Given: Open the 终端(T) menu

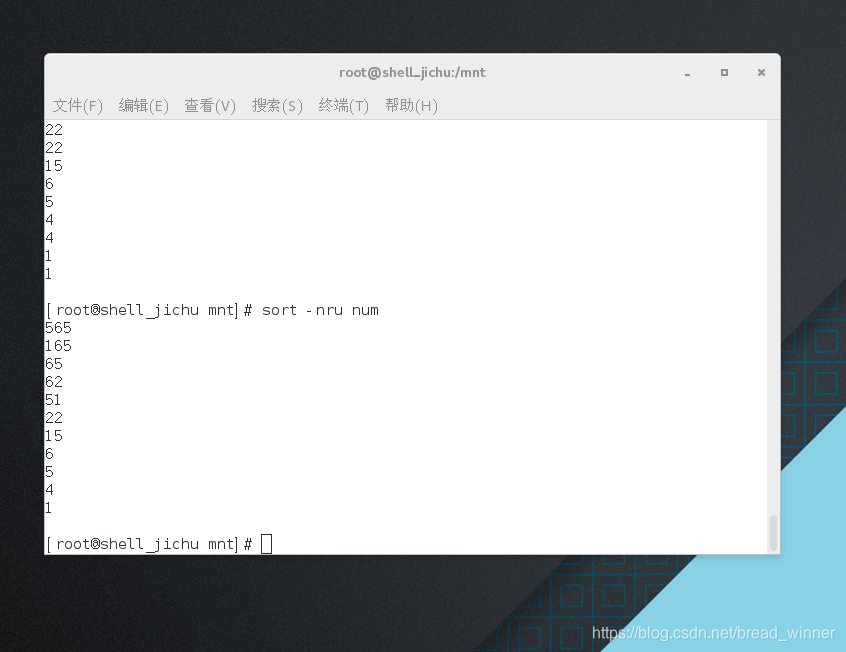Looking at the screenshot, I should [x=343, y=105].
